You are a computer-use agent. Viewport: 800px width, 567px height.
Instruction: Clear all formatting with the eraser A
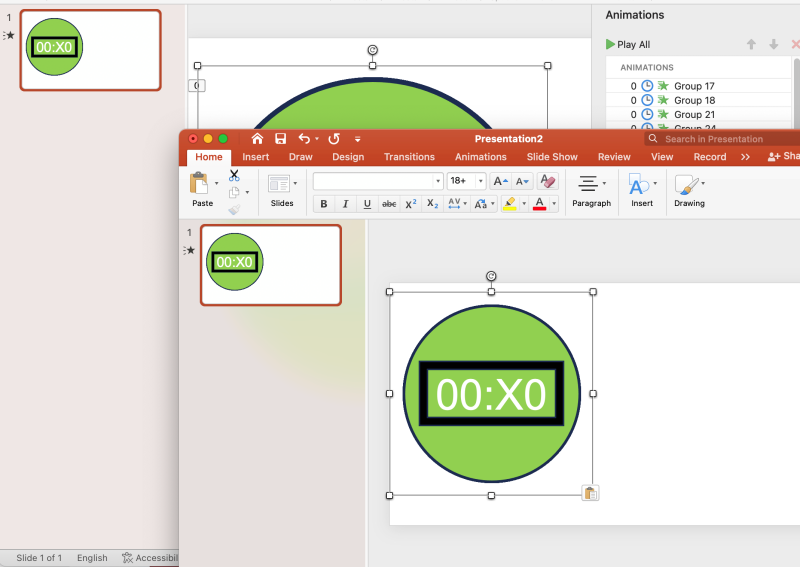click(547, 181)
